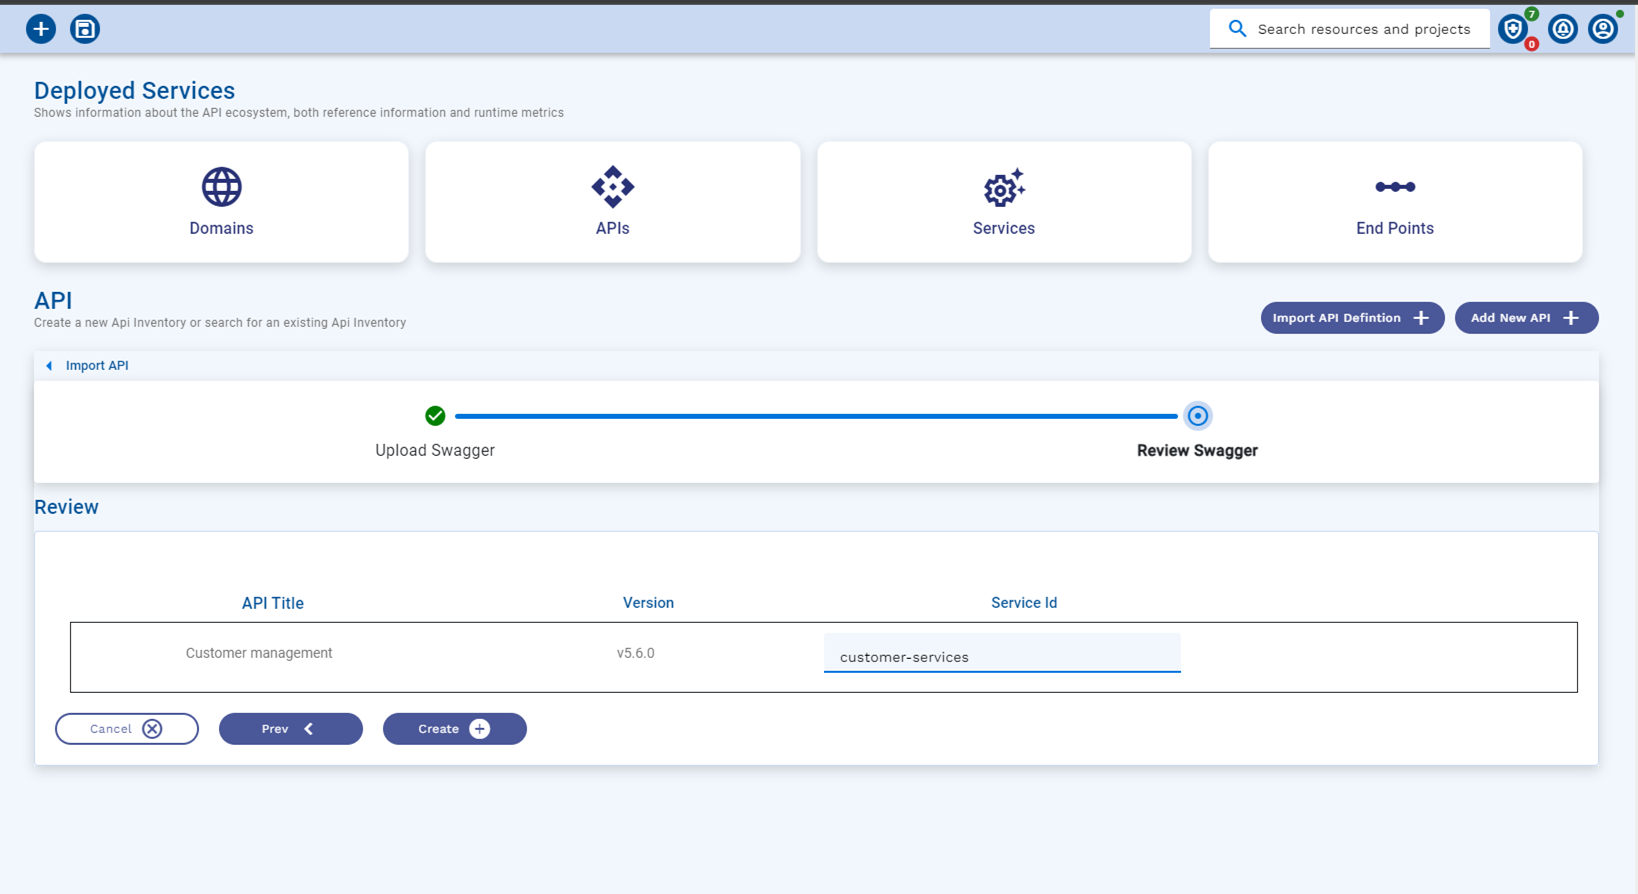Click the Review Swagger step label
This screenshot has height=894, width=1638.
pos(1197,451)
